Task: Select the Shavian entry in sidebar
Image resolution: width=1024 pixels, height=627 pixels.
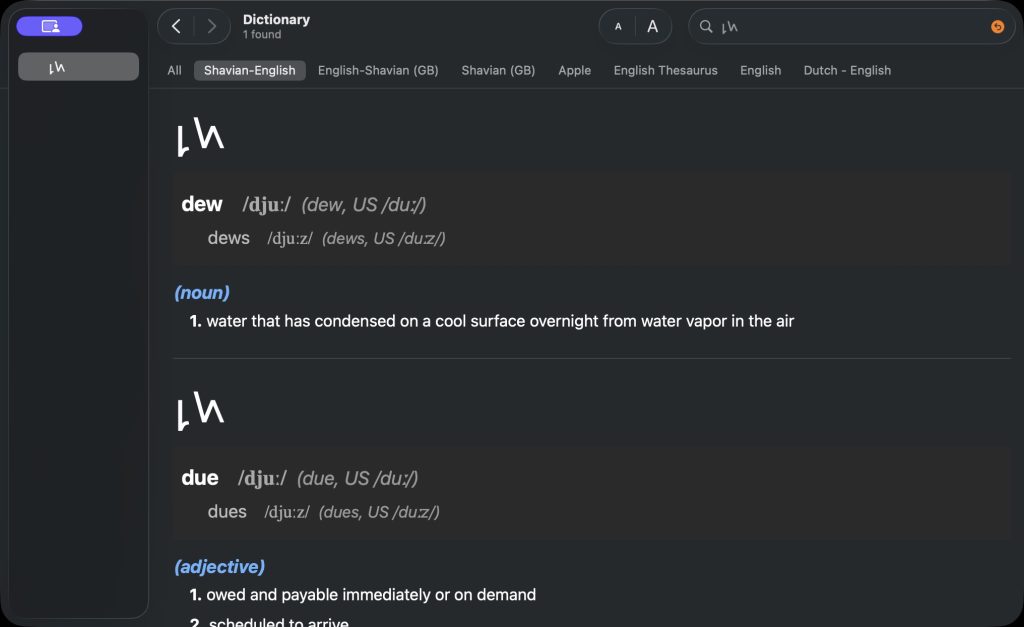Action: coord(78,67)
